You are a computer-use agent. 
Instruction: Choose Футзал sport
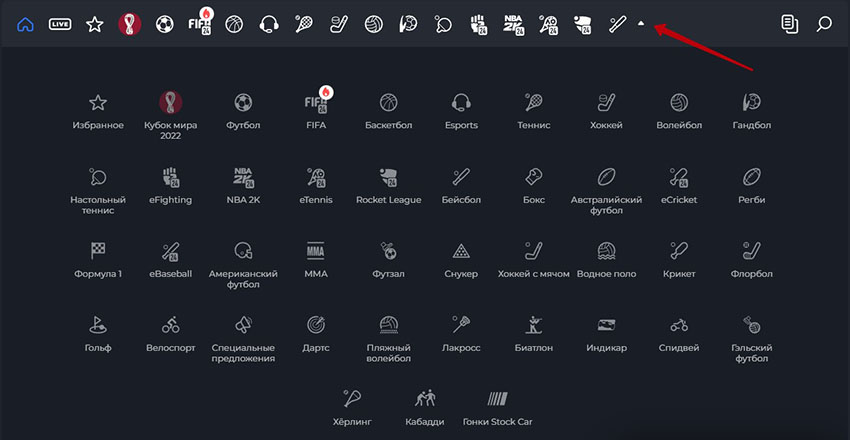click(x=389, y=260)
